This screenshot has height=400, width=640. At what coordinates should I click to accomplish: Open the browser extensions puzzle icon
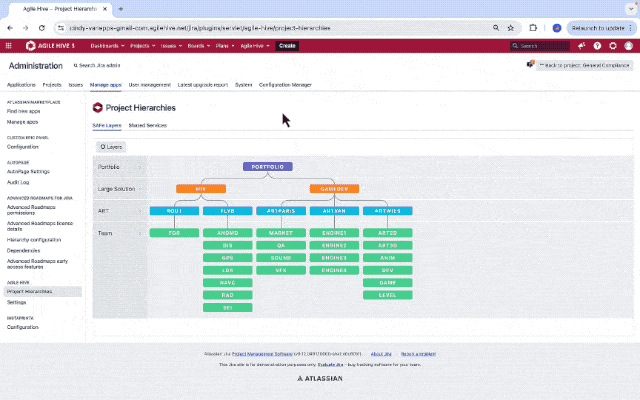(x=533, y=28)
